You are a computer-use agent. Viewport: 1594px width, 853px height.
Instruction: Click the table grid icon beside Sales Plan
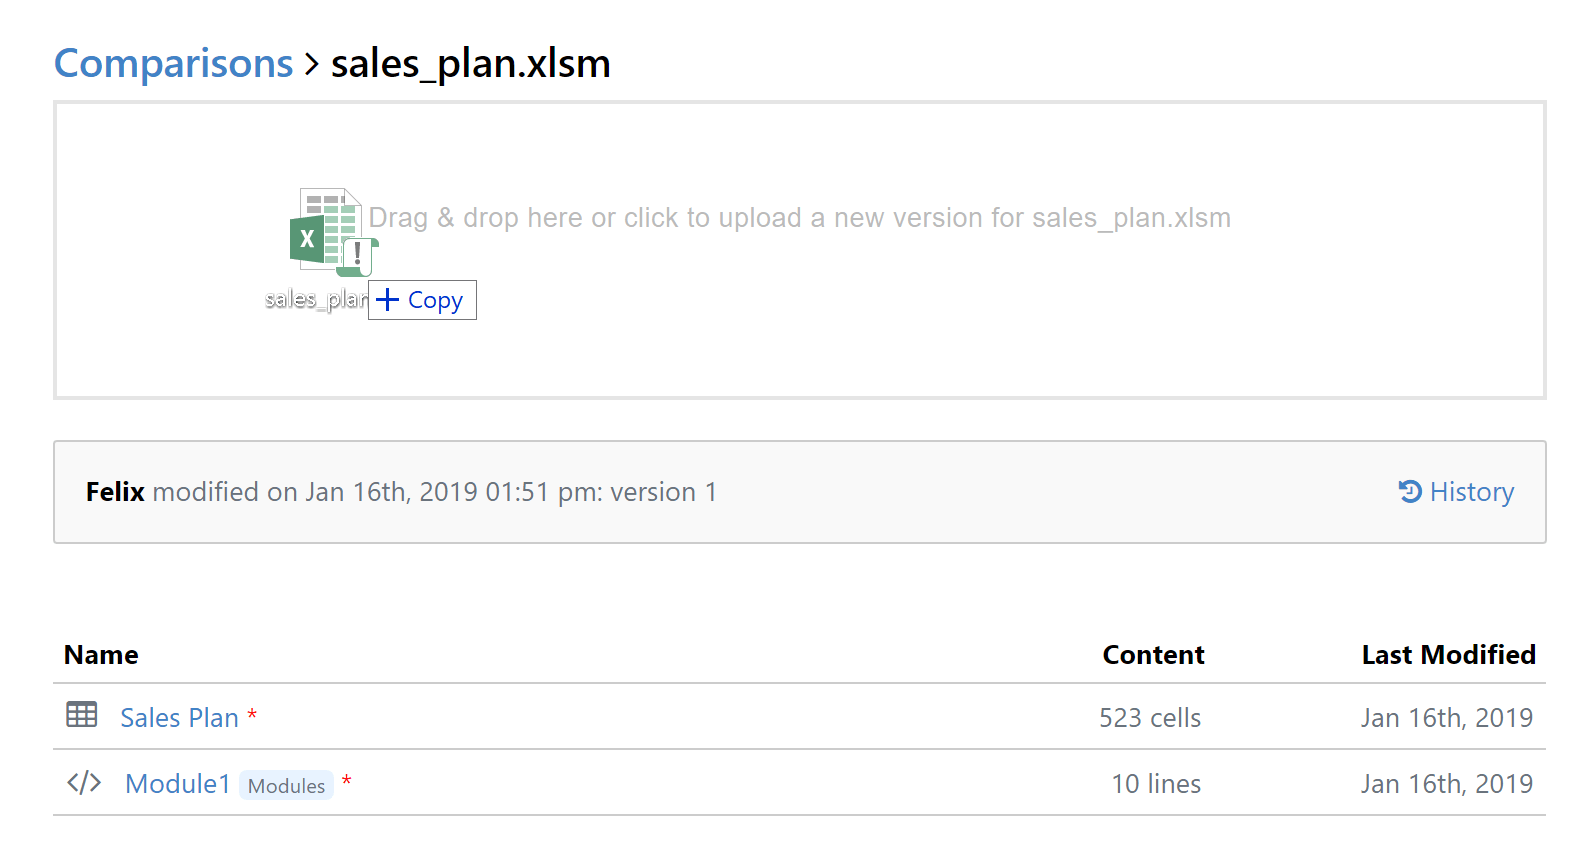(82, 715)
